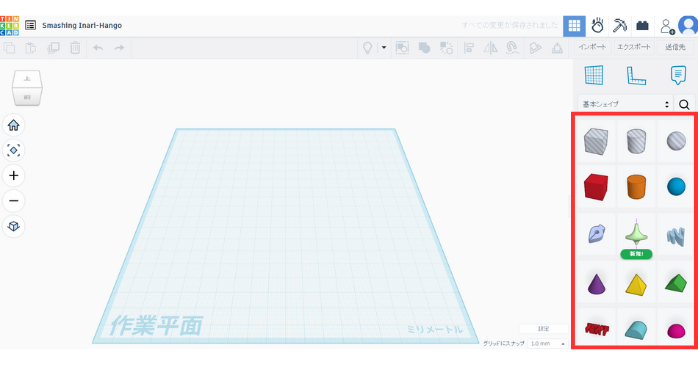
Task: Select the orange cylinder shape
Action: pos(636,187)
